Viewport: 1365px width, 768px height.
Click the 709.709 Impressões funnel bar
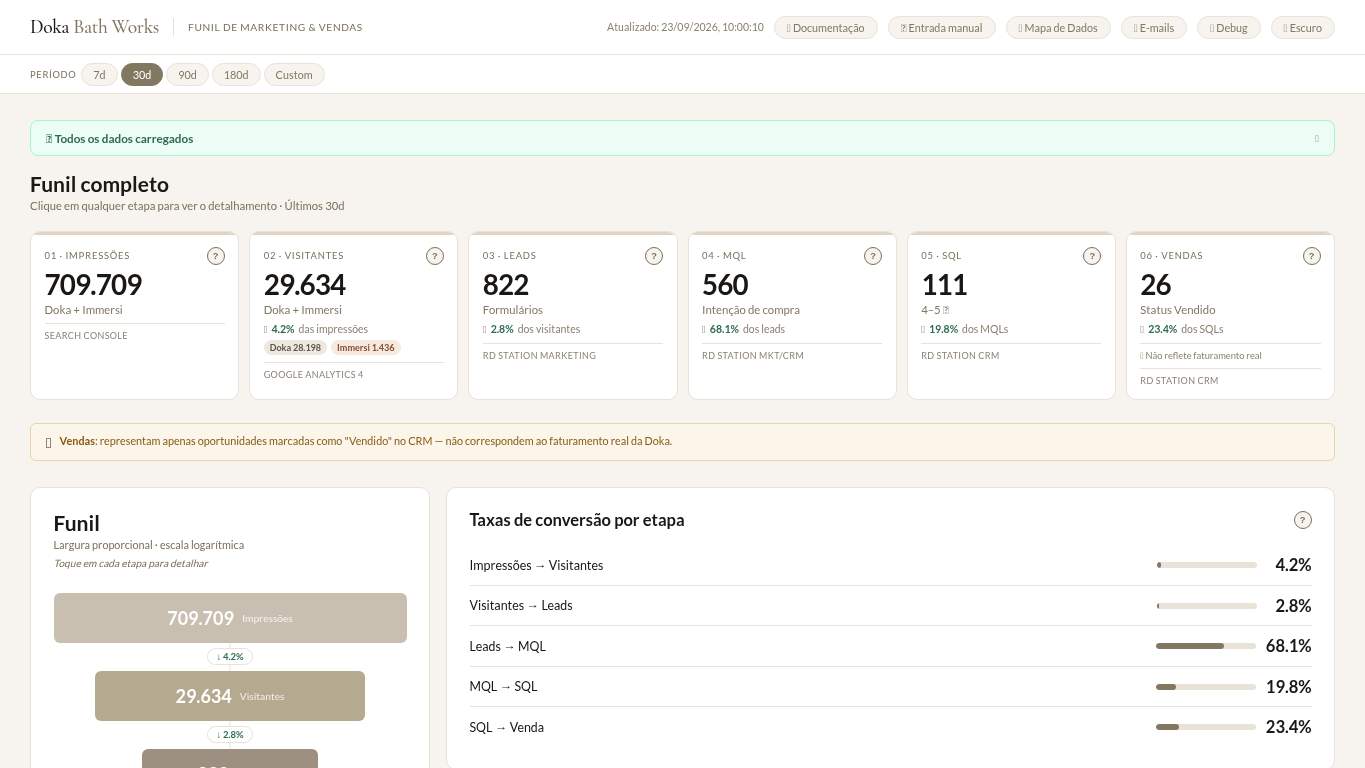point(230,618)
